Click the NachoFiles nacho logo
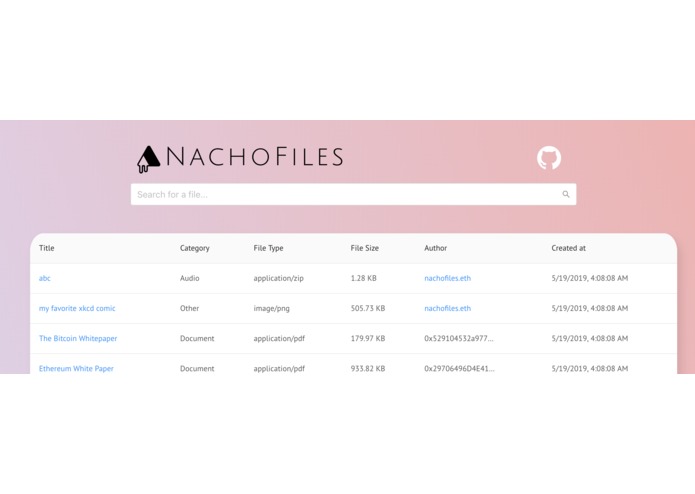 [148, 159]
